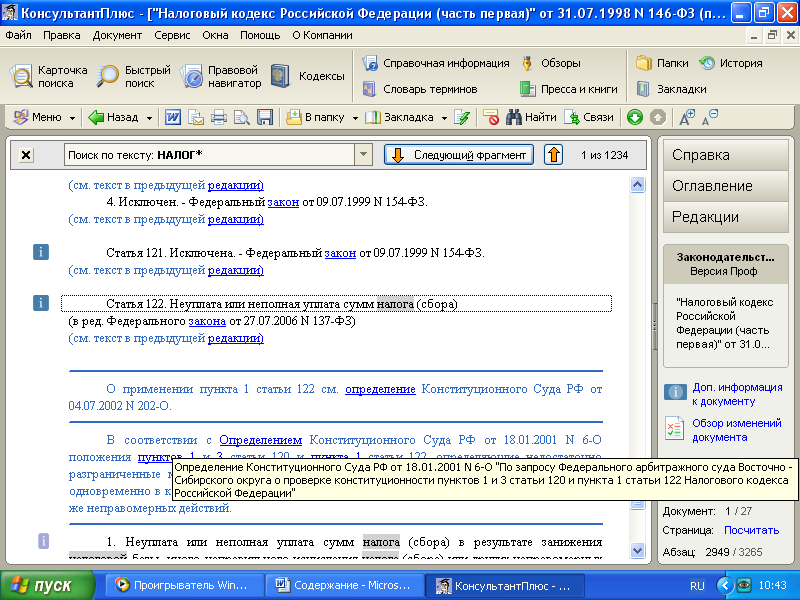Image resolution: width=800 pixels, height=600 pixels.
Task: Add document В папку
Action: (x=316, y=117)
